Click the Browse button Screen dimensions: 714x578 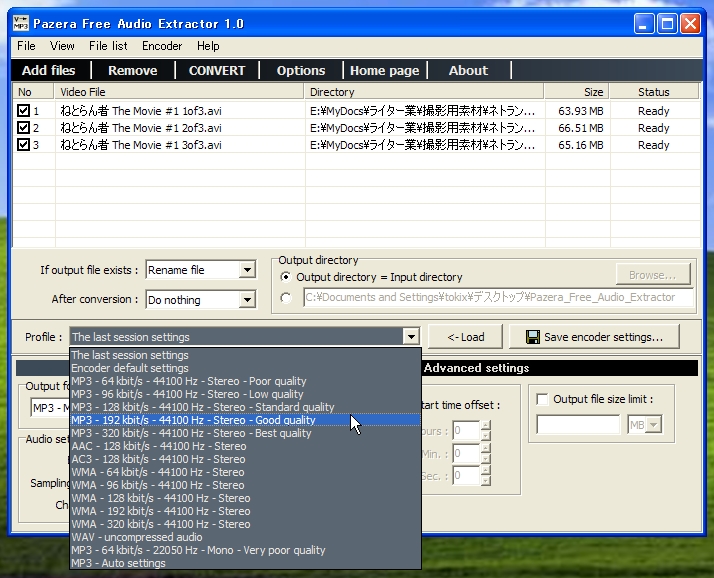click(x=653, y=275)
